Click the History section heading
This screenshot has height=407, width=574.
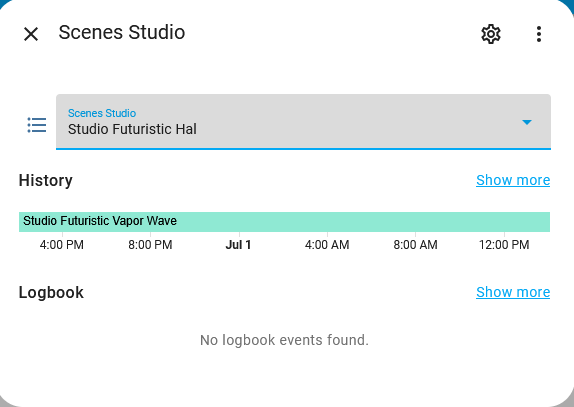(x=46, y=180)
